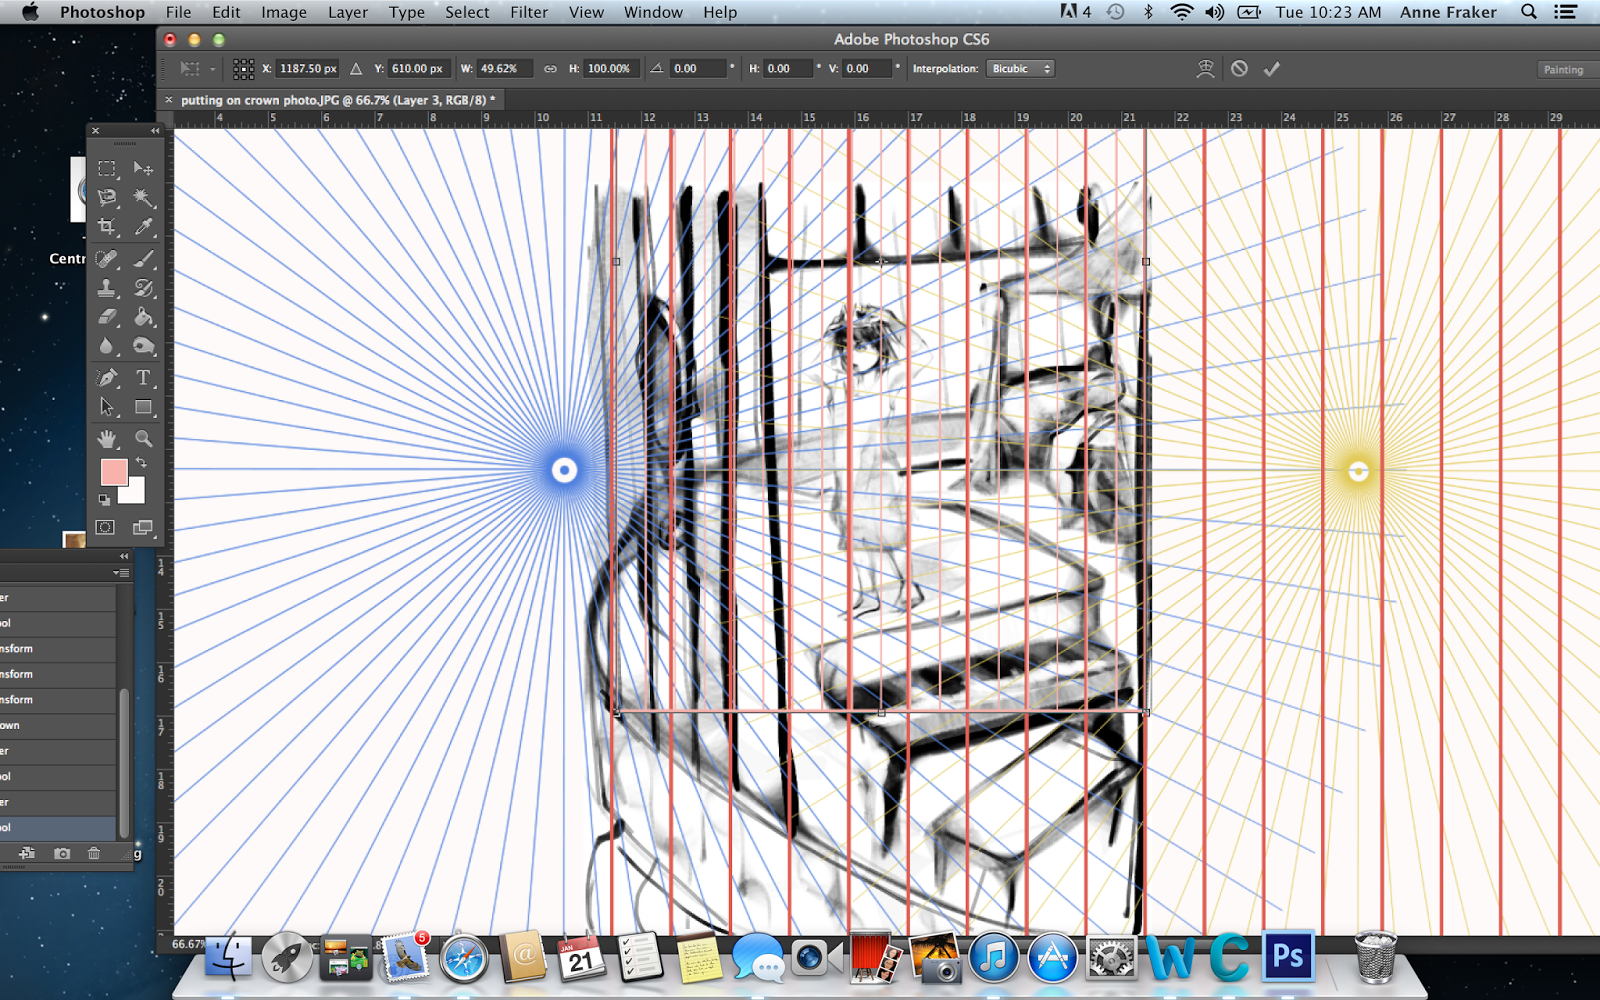This screenshot has width=1600, height=1000.
Task: Change the screen mode
Action: click(x=143, y=527)
